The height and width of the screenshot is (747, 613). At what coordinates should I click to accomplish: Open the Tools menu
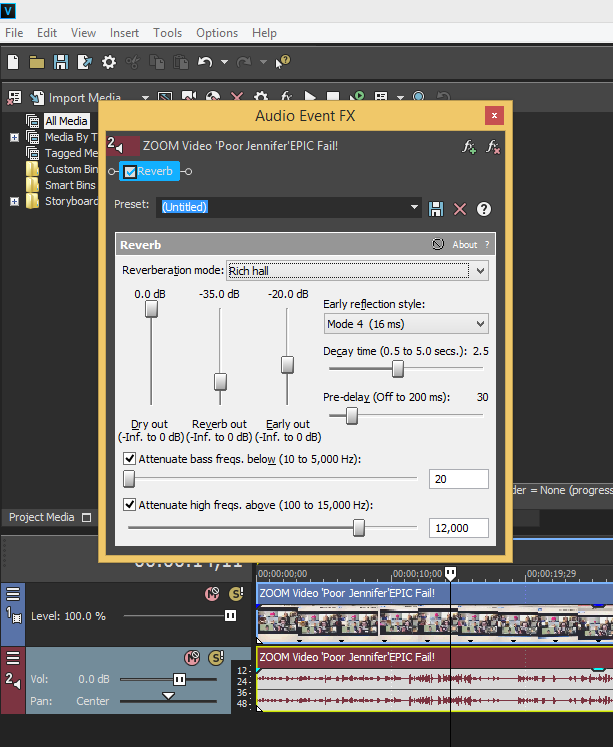coord(167,33)
